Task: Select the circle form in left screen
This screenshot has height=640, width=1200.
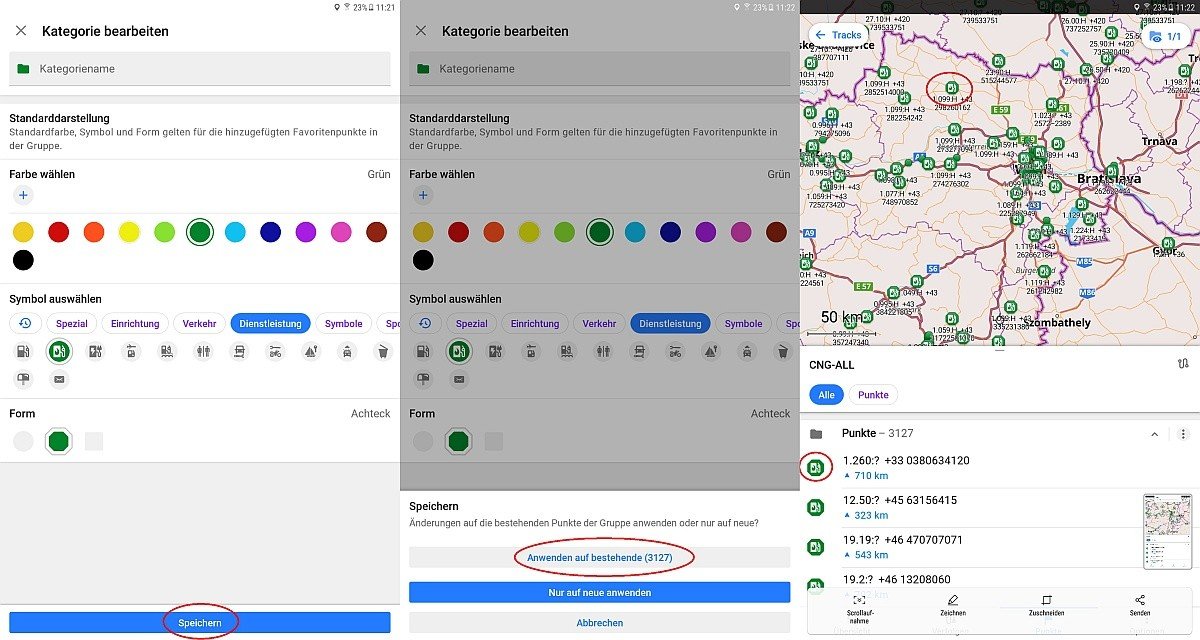Action: coord(23,441)
